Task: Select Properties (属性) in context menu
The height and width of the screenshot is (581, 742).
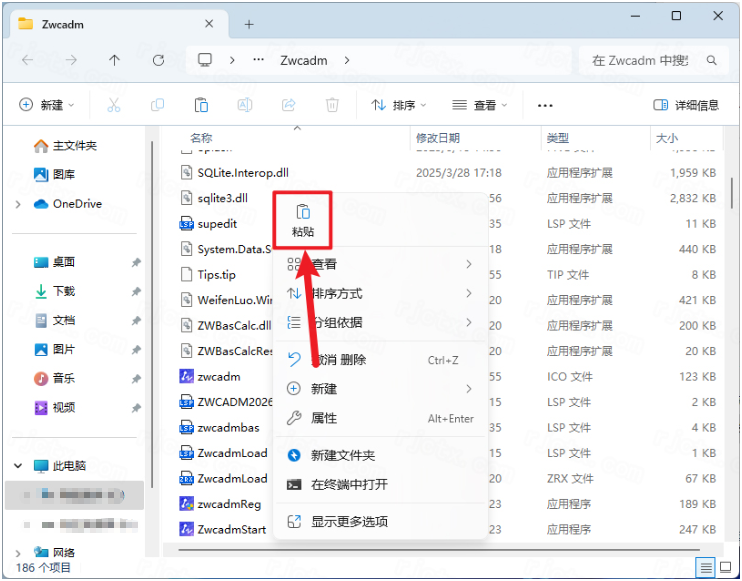Action: [324, 418]
